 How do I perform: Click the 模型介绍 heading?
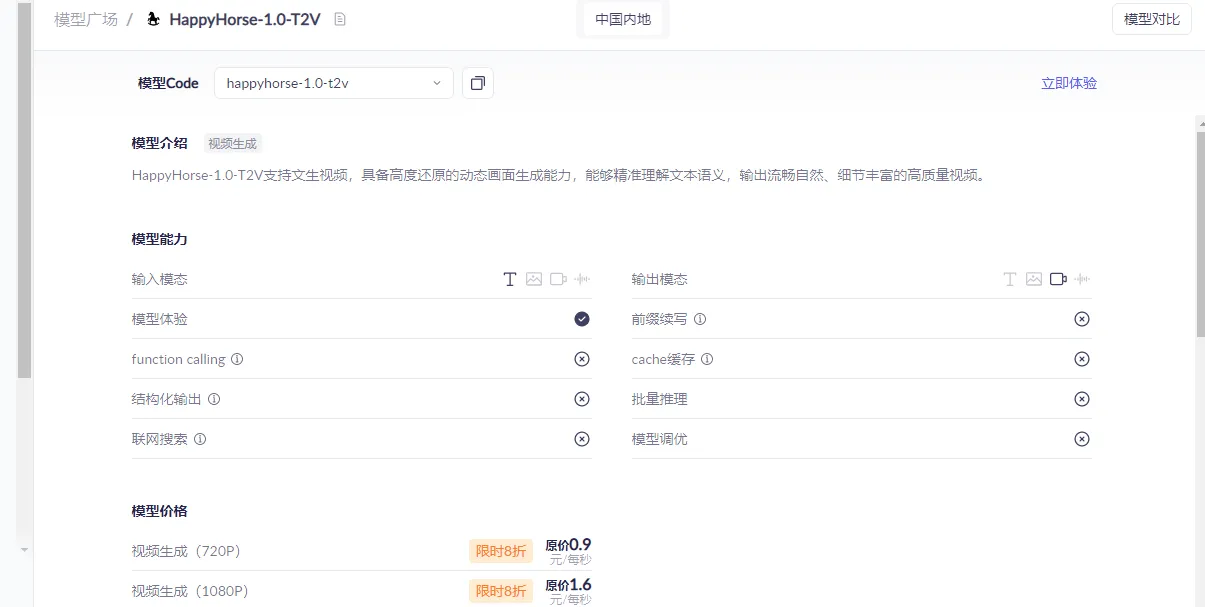(159, 143)
